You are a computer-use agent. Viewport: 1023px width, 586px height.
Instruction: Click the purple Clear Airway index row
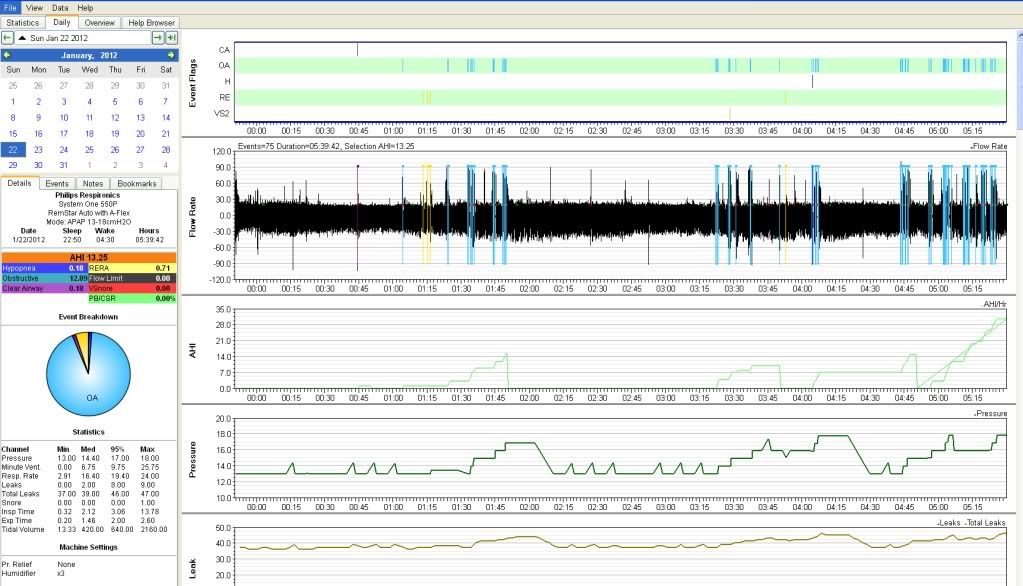(44, 288)
